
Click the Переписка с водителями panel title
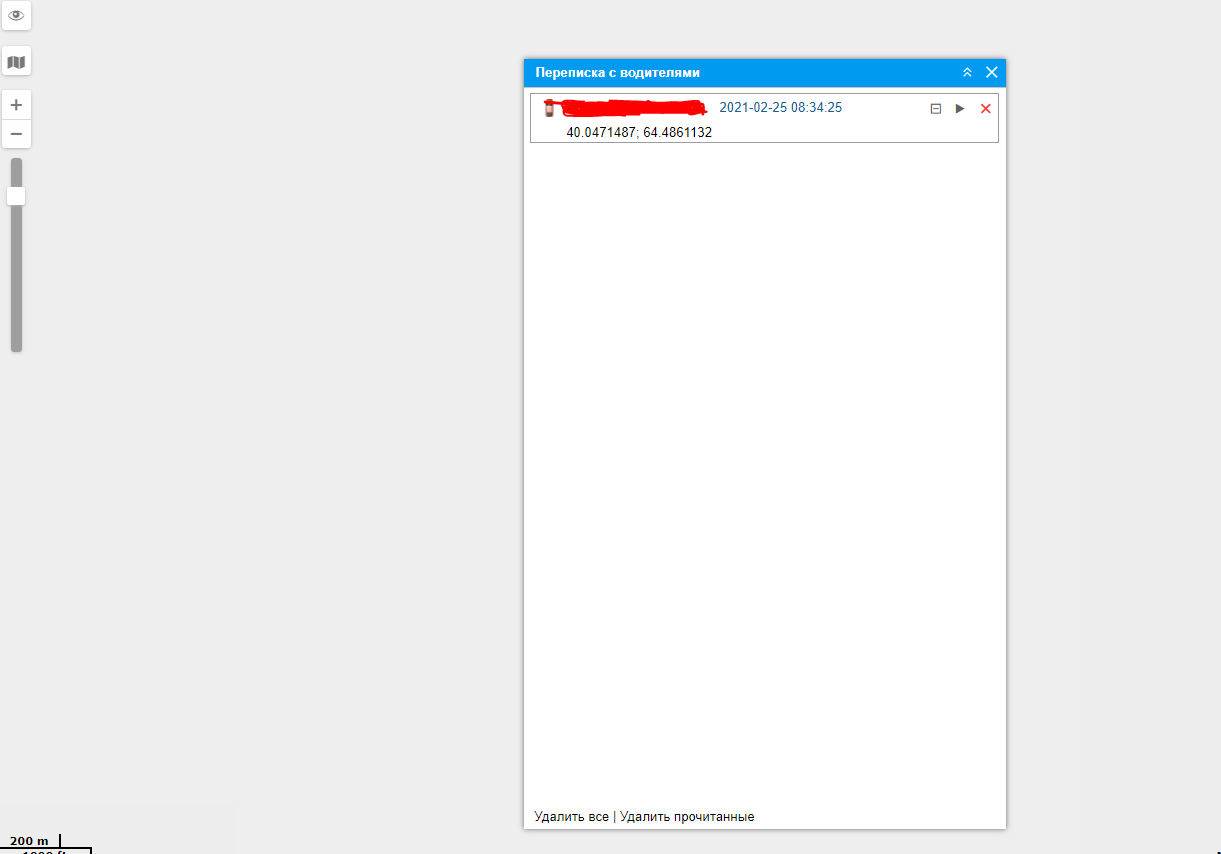pyautogui.click(x=617, y=73)
